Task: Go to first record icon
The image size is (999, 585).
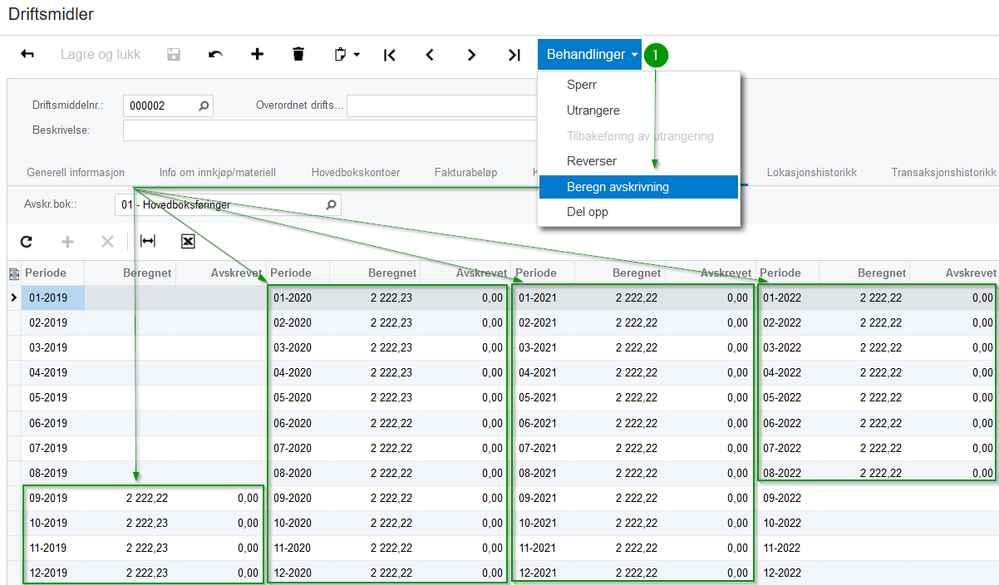Action: click(x=389, y=55)
